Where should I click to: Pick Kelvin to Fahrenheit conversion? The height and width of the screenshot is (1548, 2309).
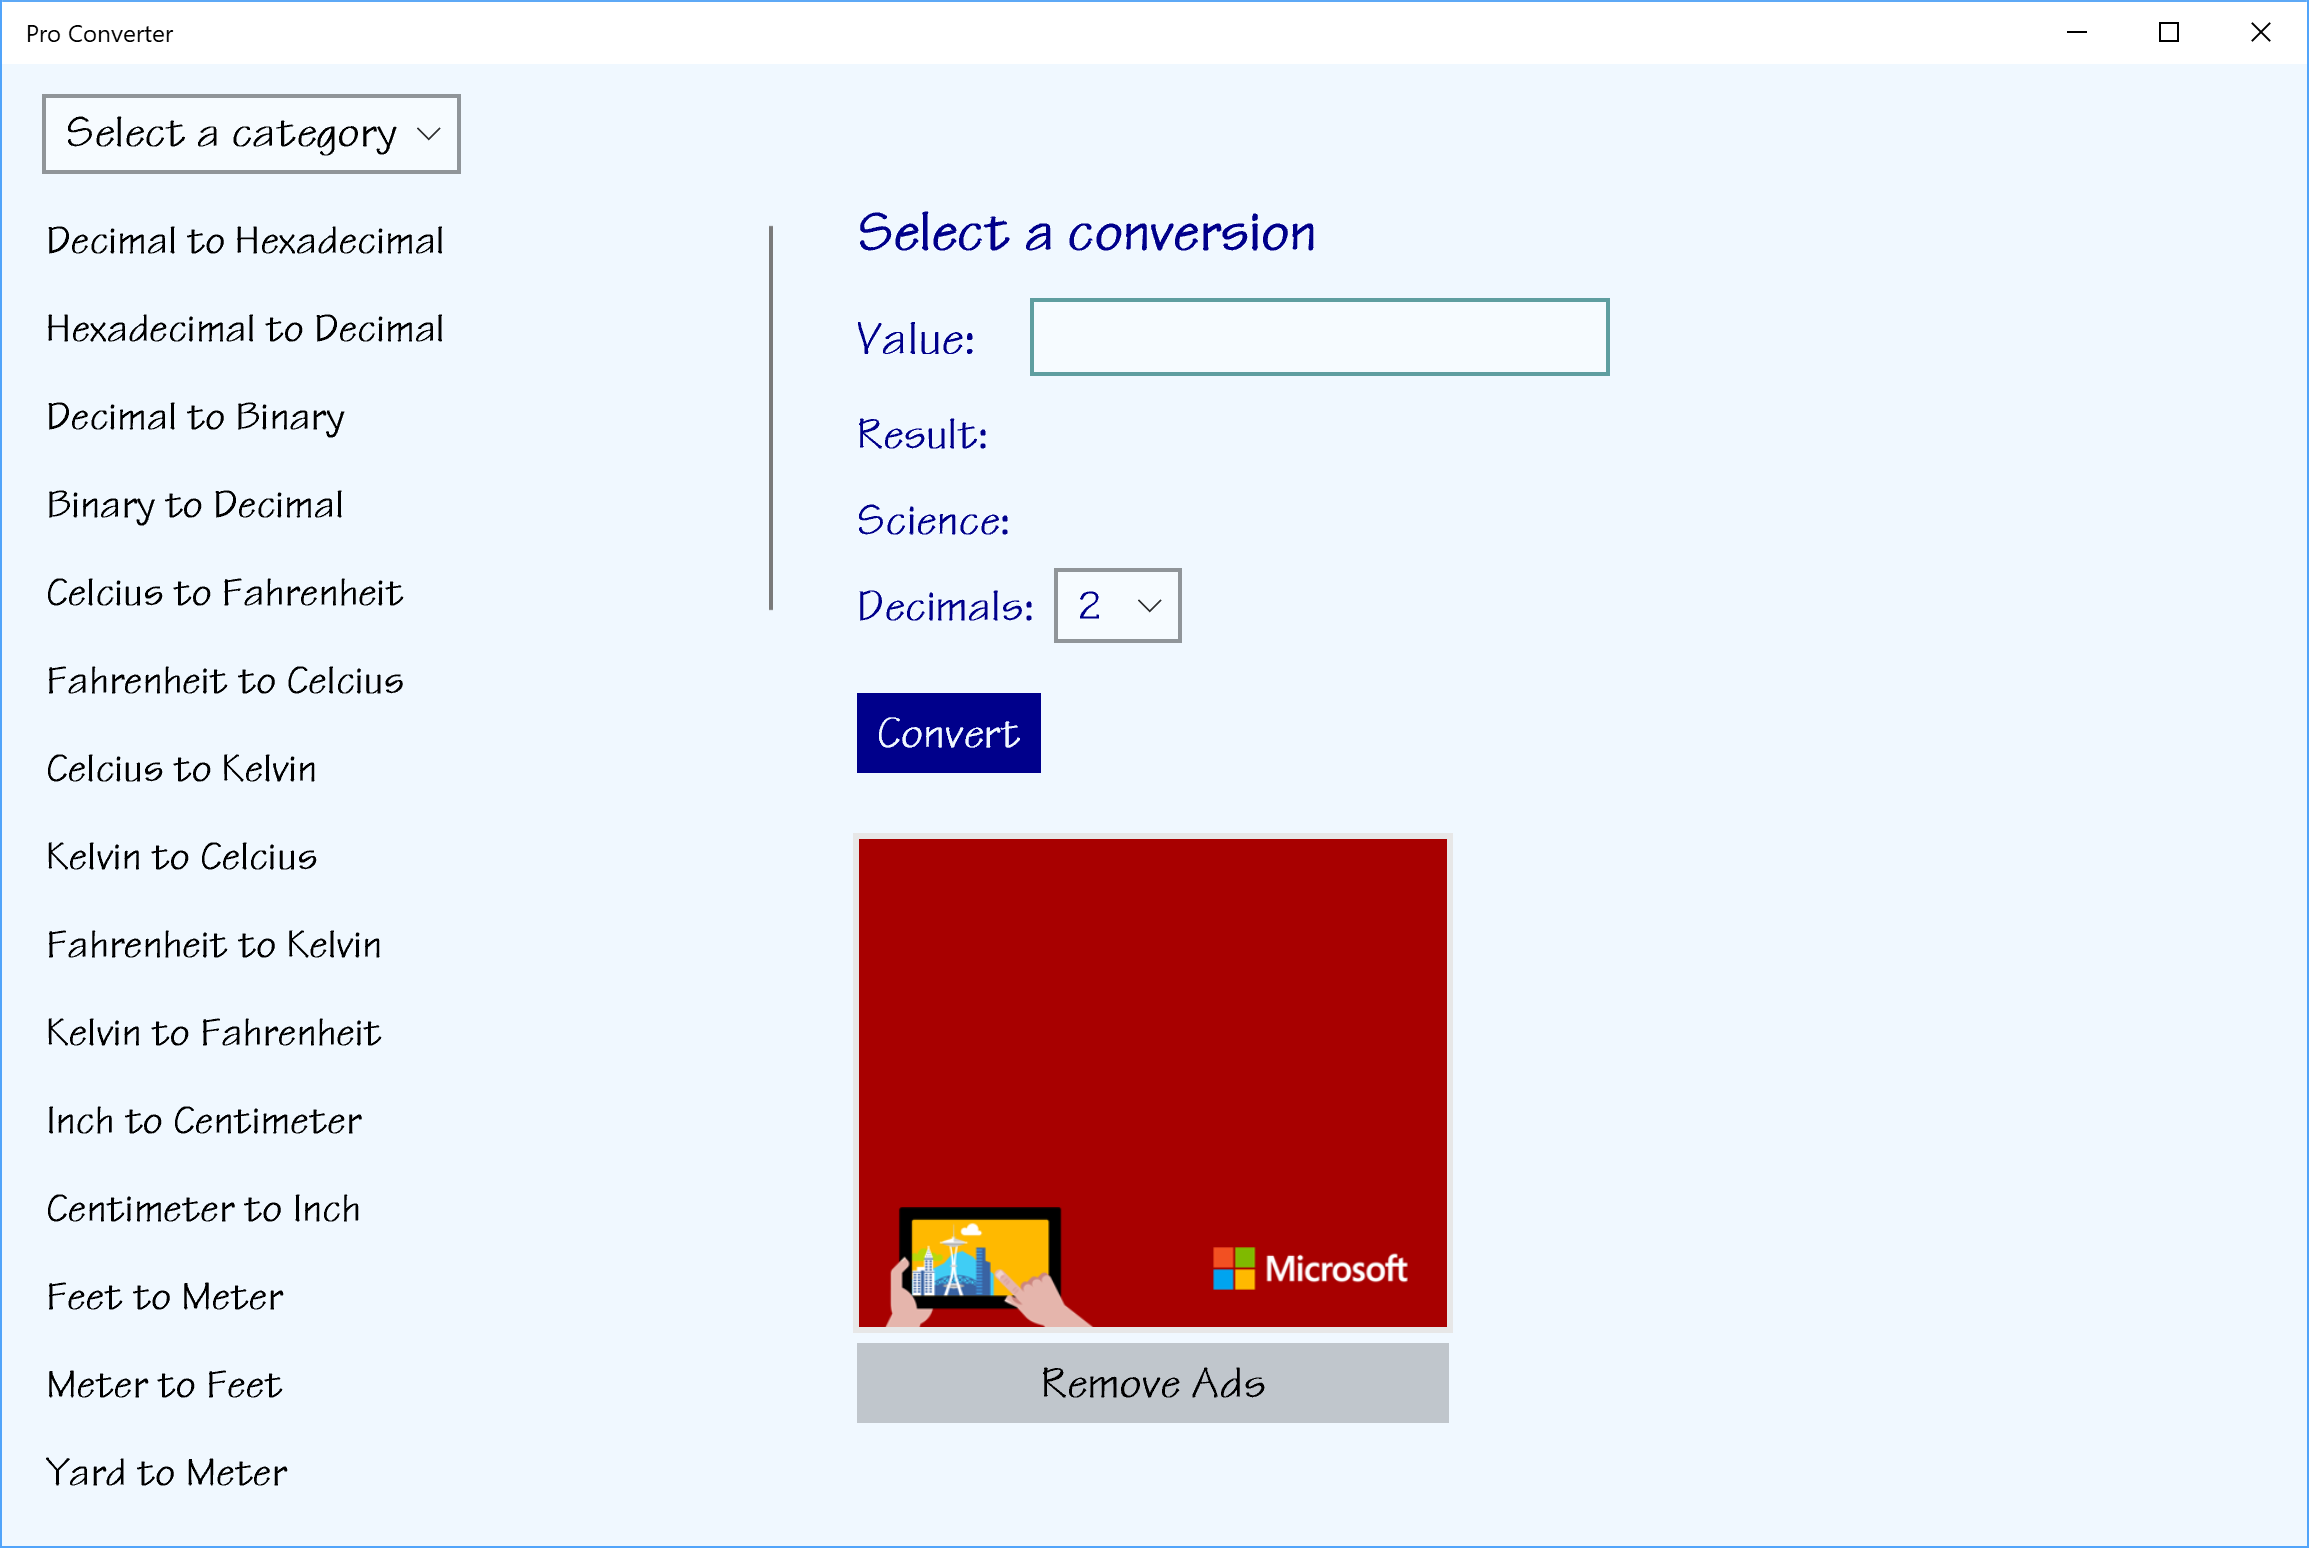click(214, 1033)
